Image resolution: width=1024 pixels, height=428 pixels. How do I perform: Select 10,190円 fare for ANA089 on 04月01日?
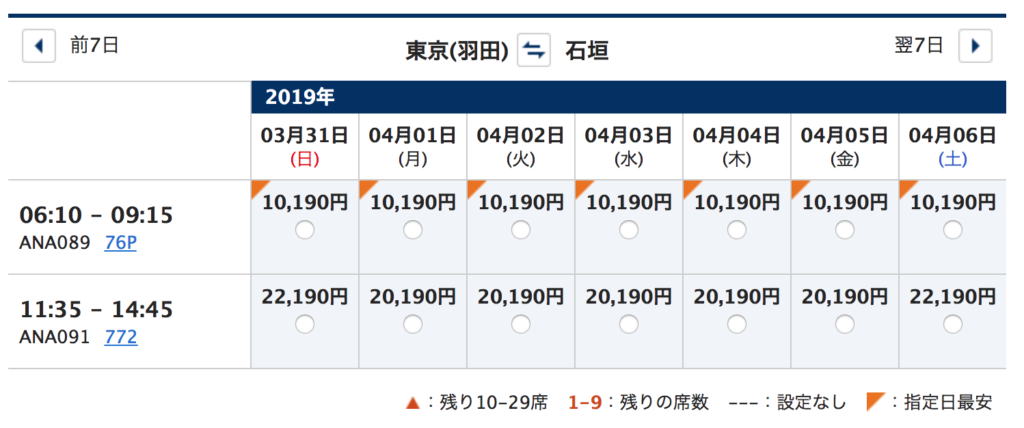(413, 230)
